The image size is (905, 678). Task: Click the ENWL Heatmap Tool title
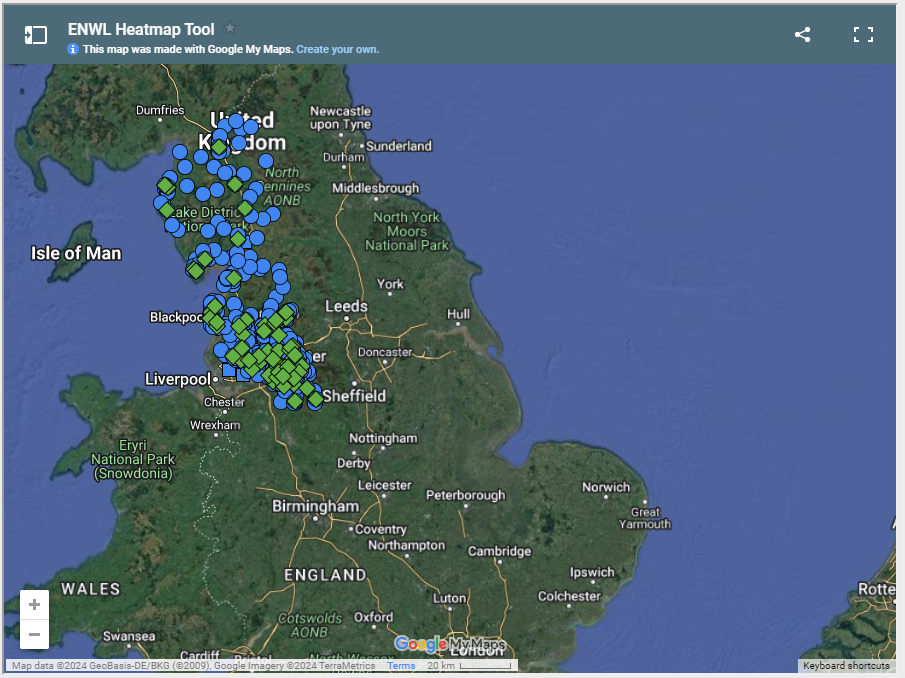click(141, 29)
